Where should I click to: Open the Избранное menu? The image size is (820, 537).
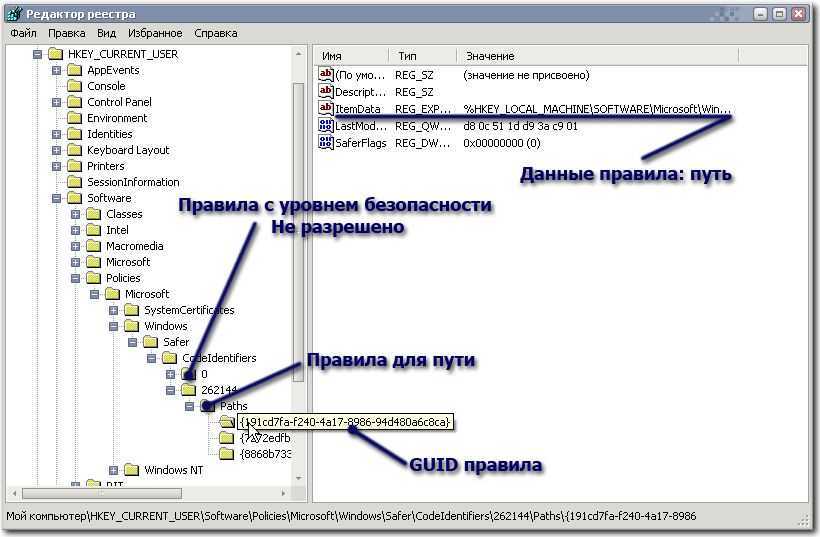tap(155, 33)
